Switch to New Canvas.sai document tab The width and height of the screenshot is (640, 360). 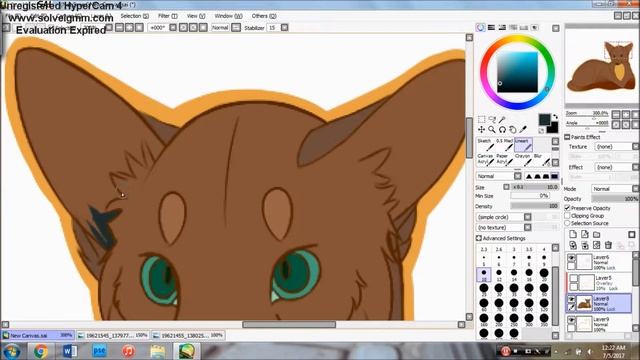[x=38, y=335]
